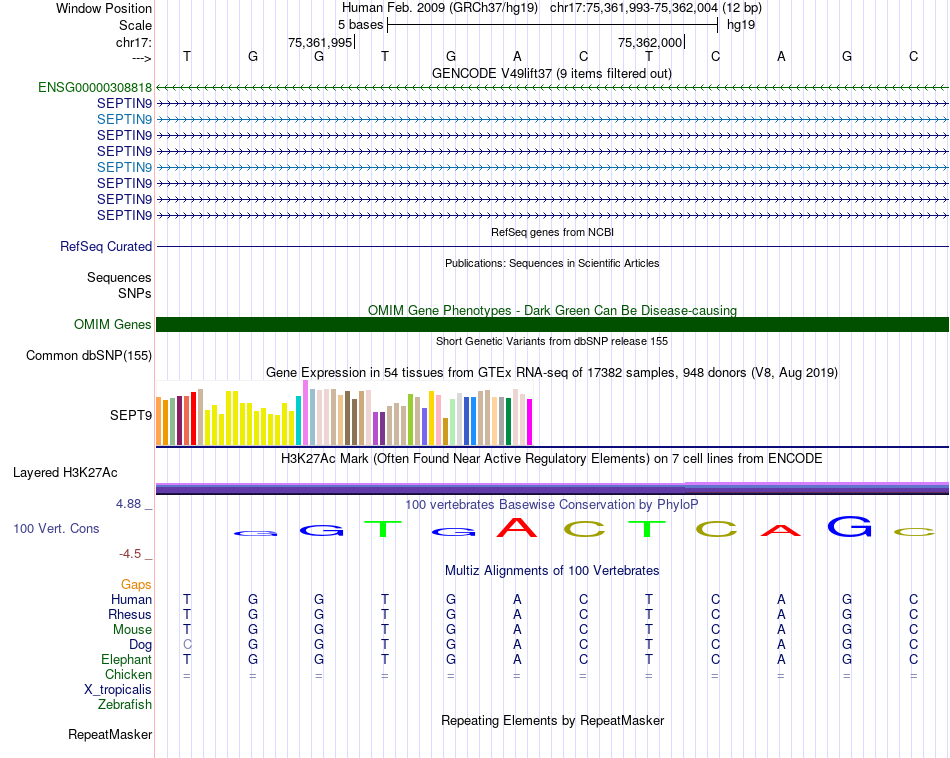Click the tall pink bar in GTEx chart
This screenshot has height=758, width=950.
(x=305, y=413)
